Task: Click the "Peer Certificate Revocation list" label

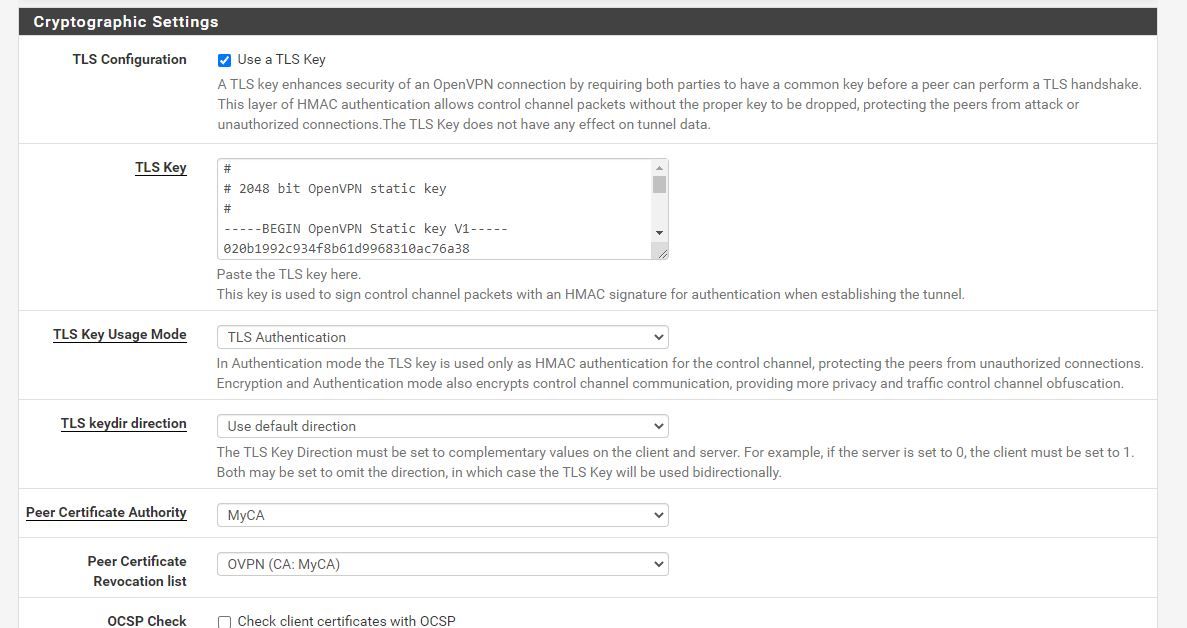Action: tap(140, 571)
